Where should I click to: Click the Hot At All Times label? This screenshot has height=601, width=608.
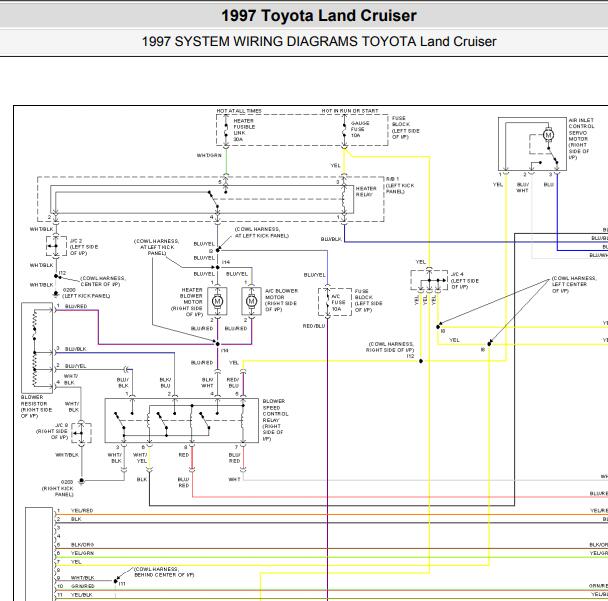point(239,111)
